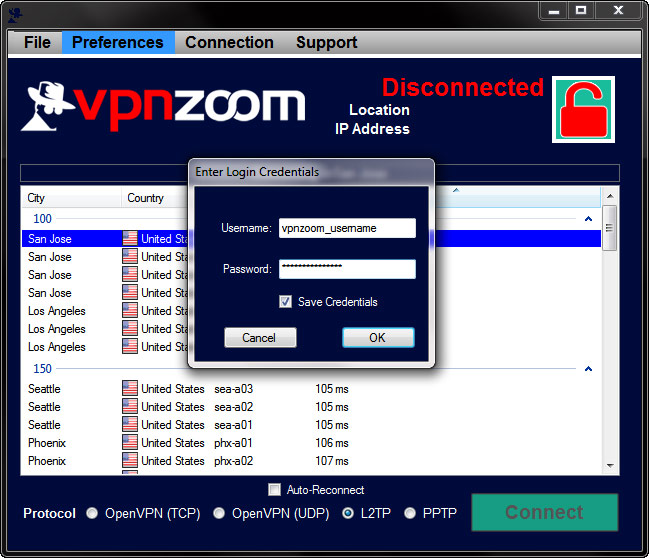The height and width of the screenshot is (558, 649).
Task: Enable the Auto-Reconnect checkbox
Action: click(x=274, y=490)
